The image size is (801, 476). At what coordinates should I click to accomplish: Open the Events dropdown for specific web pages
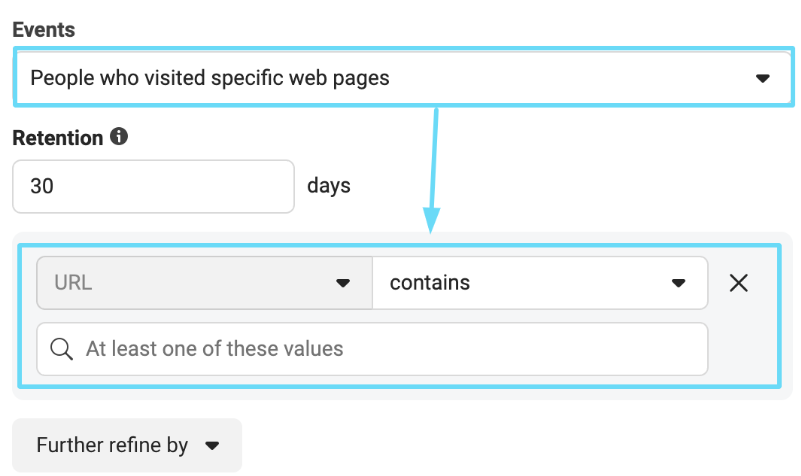coord(404,78)
